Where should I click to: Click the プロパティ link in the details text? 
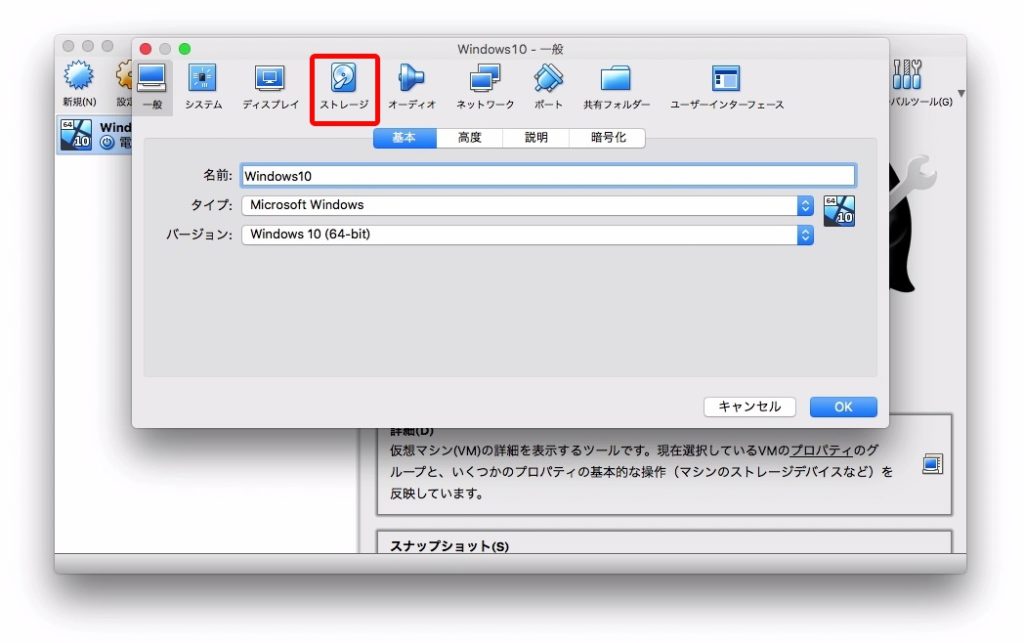click(x=822, y=450)
